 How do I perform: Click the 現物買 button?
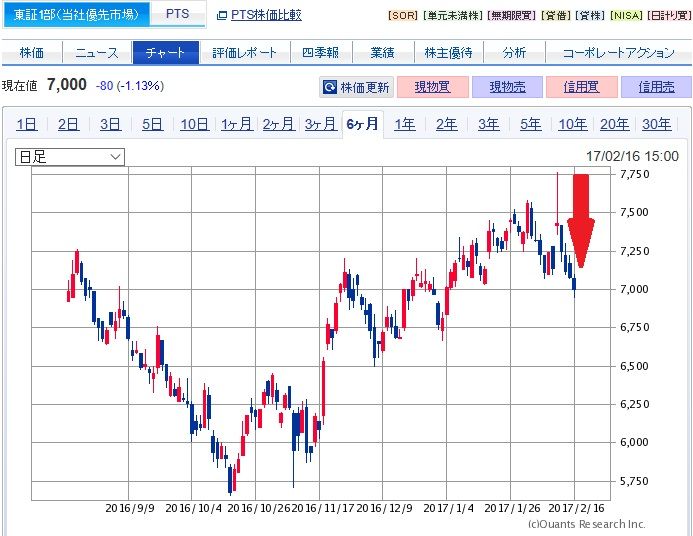(x=433, y=87)
